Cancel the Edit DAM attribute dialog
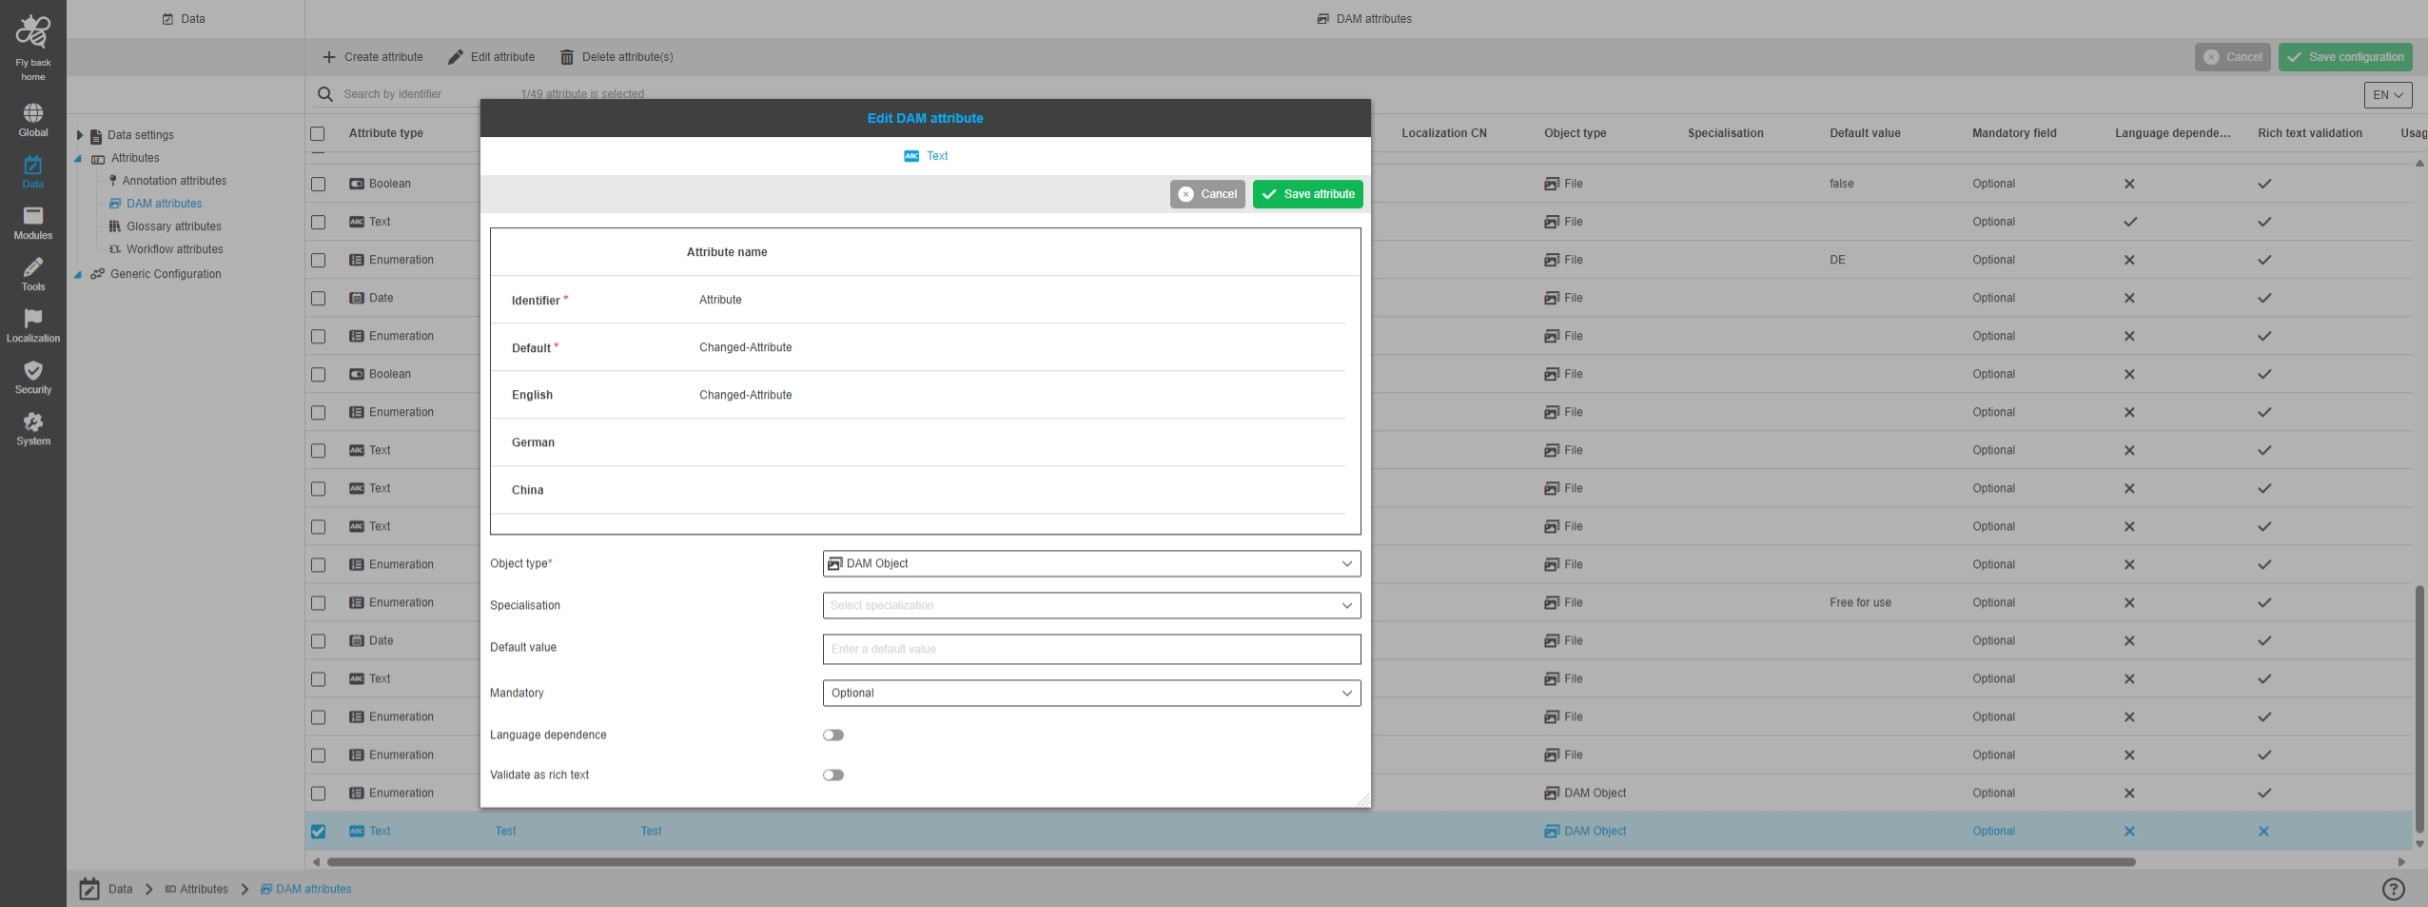 click(x=1207, y=194)
